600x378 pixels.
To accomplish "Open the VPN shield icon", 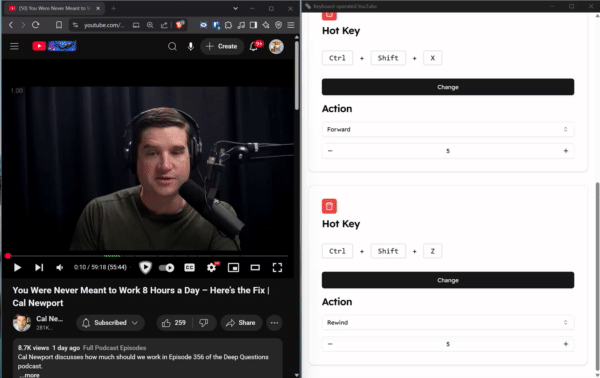I will (279, 25).
